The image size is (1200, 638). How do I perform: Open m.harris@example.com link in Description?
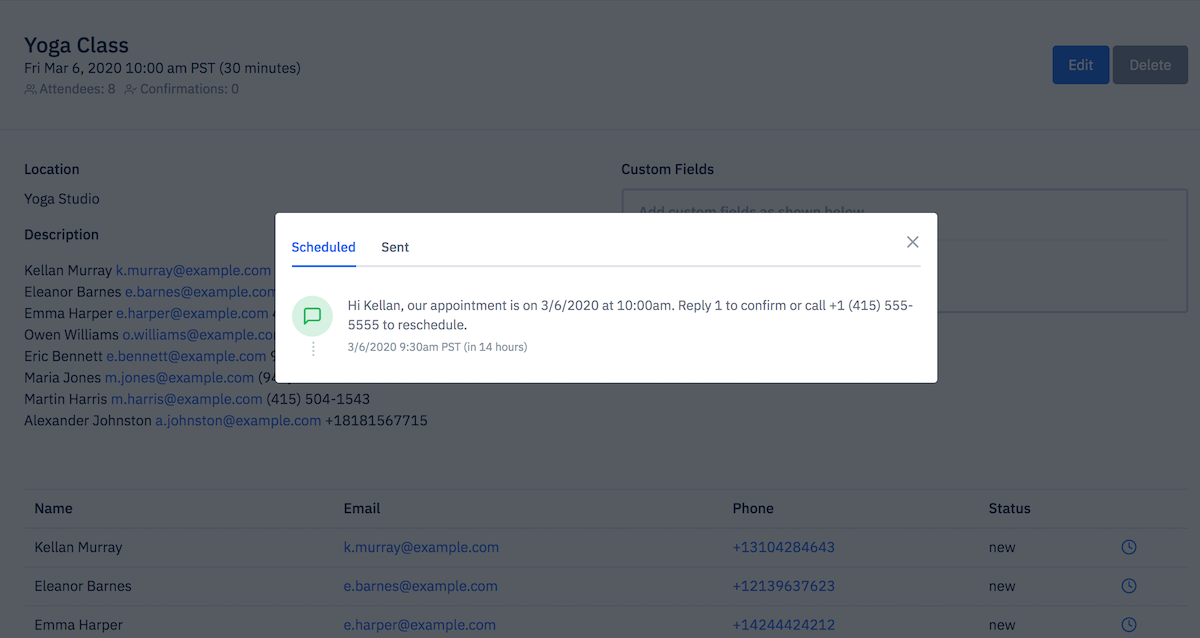click(186, 399)
